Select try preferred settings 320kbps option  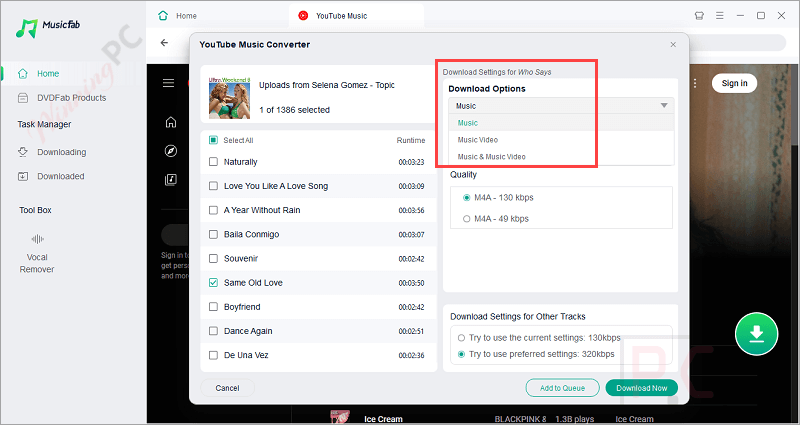tap(461, 354)
